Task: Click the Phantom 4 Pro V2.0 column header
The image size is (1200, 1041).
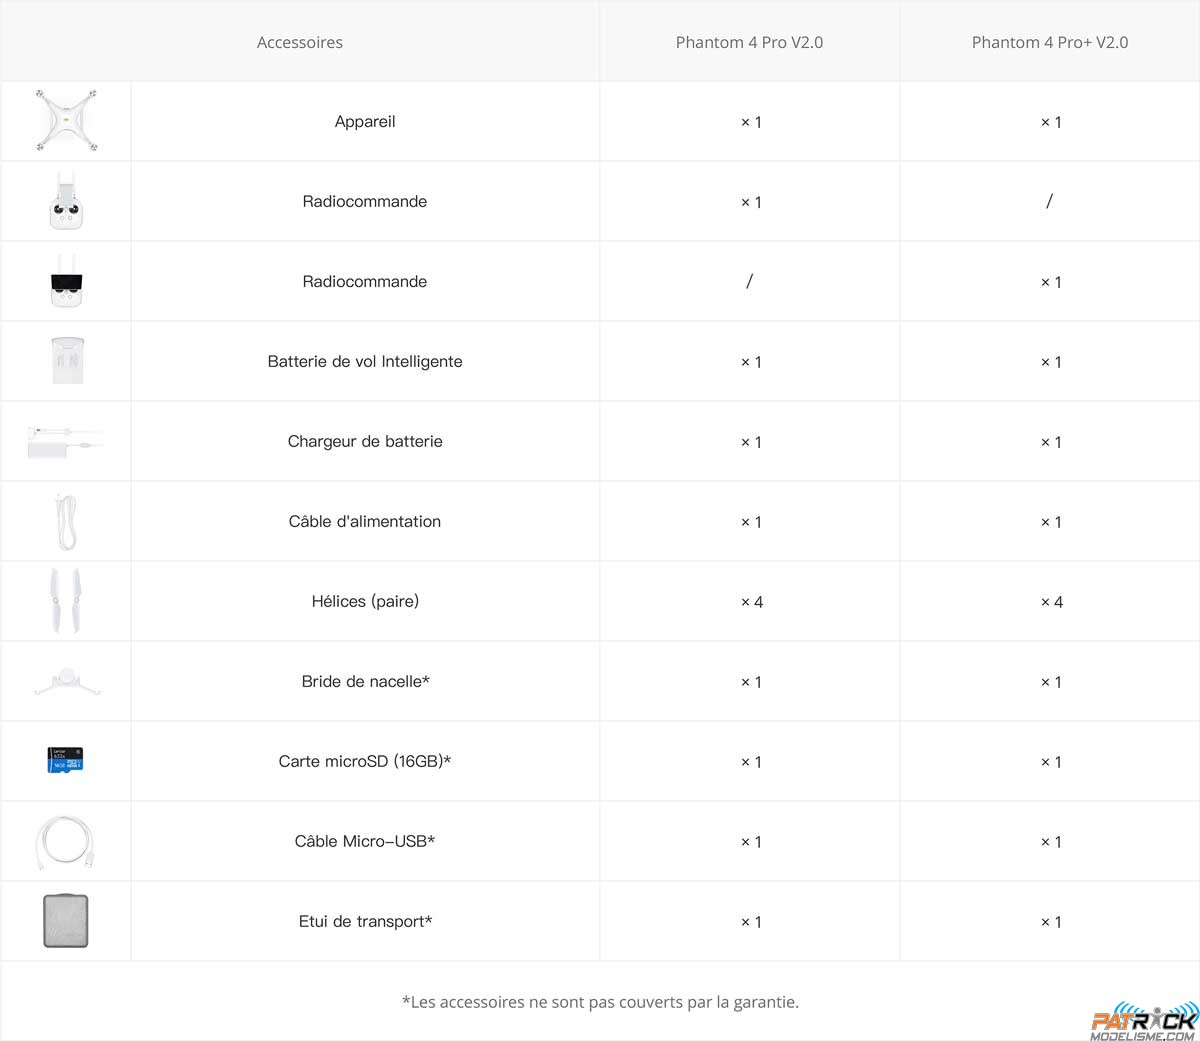Action: pos(749,42)
